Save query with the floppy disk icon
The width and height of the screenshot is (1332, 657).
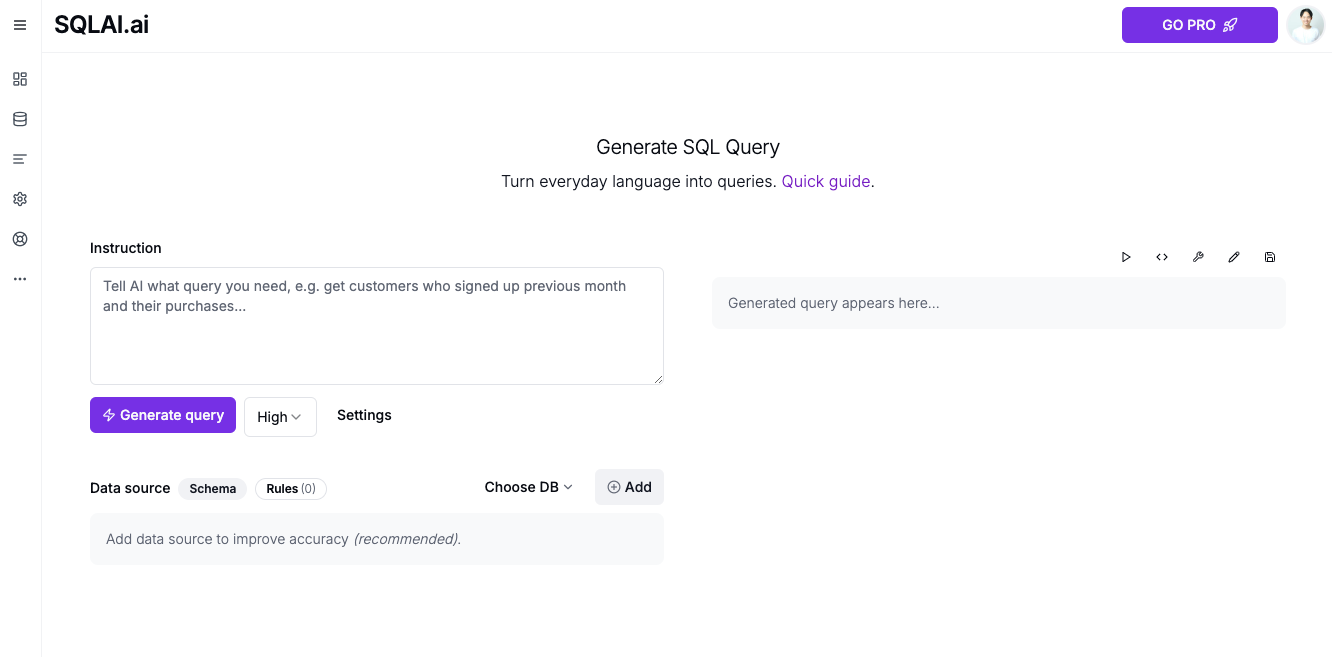(1270, 257)
